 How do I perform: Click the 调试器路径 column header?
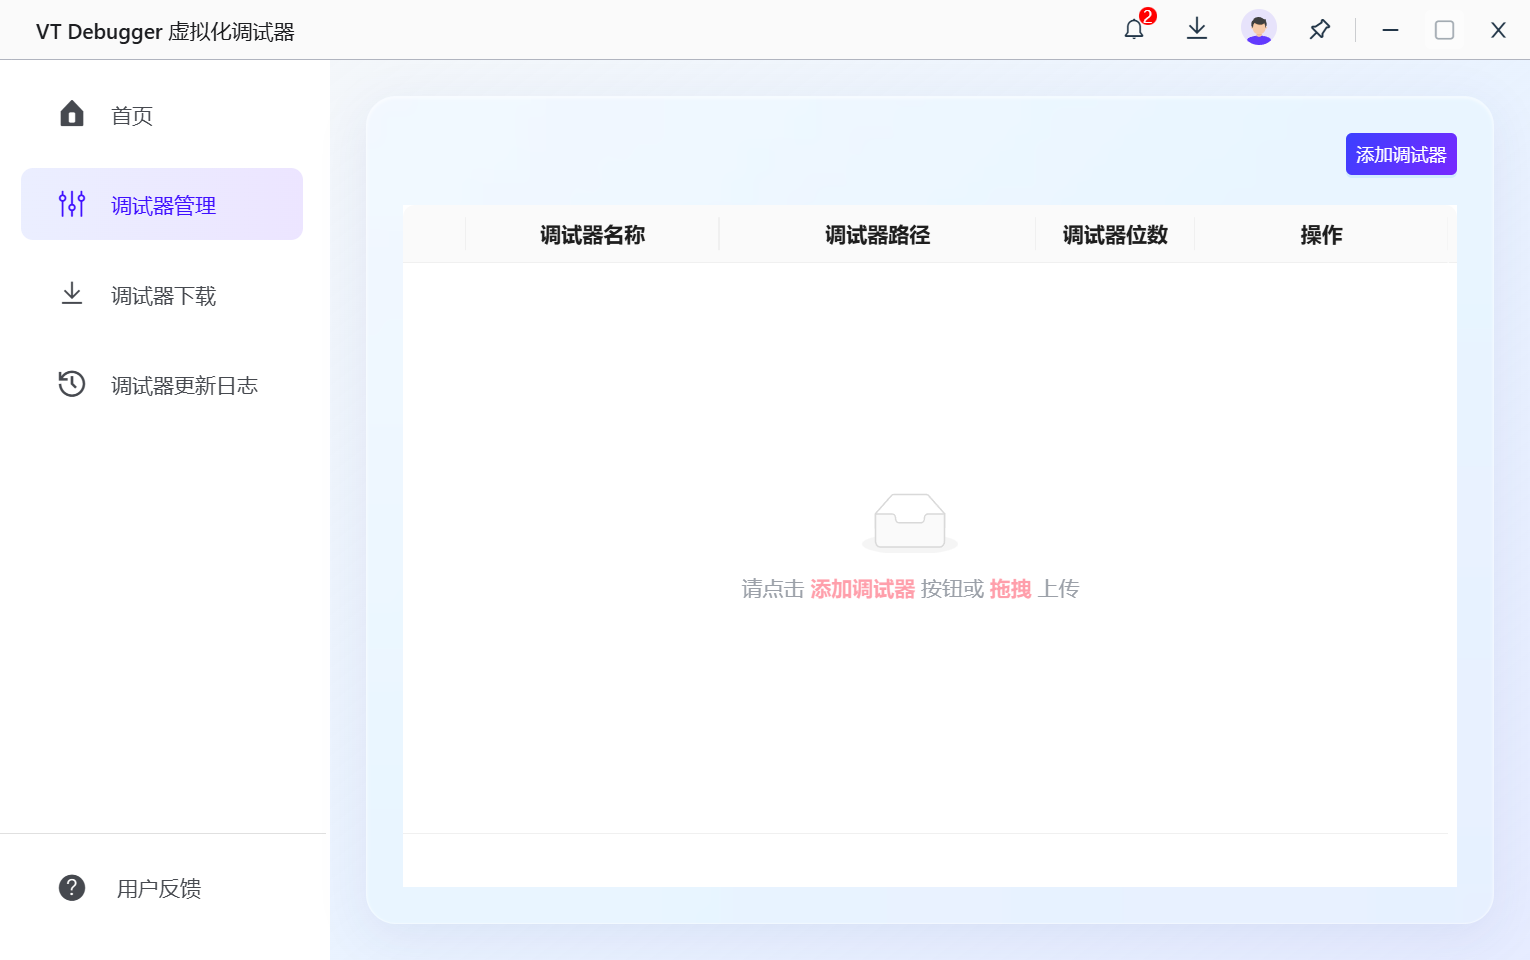tap(878, 235)
